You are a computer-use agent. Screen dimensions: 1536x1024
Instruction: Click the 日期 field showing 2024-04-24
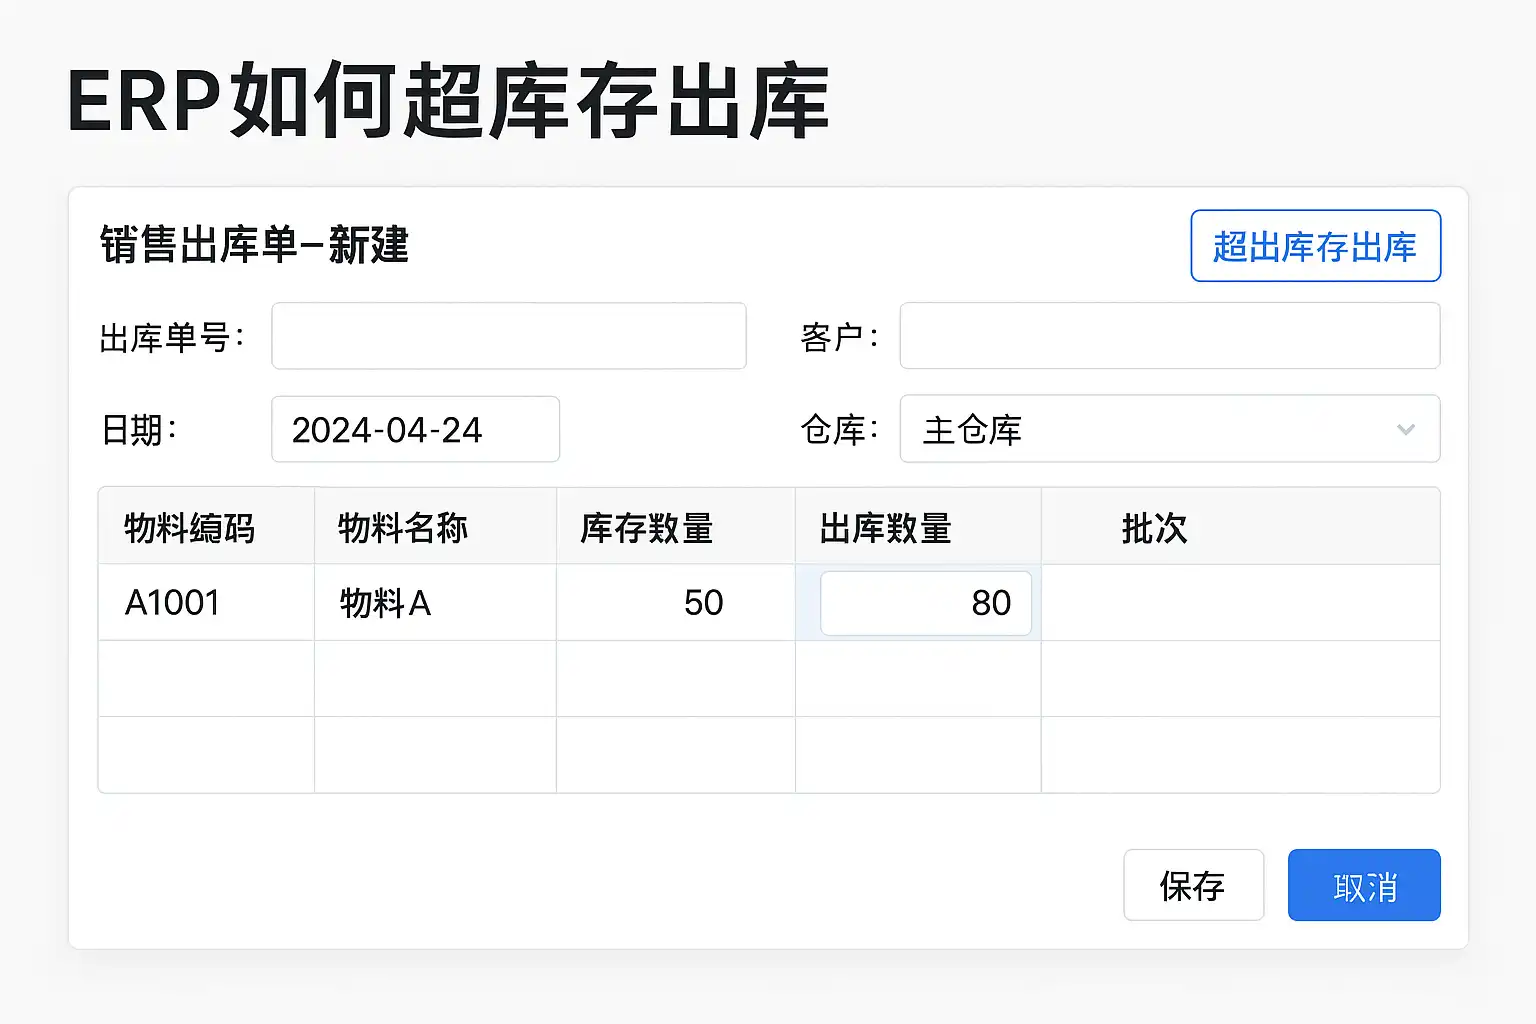(x=415, y=429)
